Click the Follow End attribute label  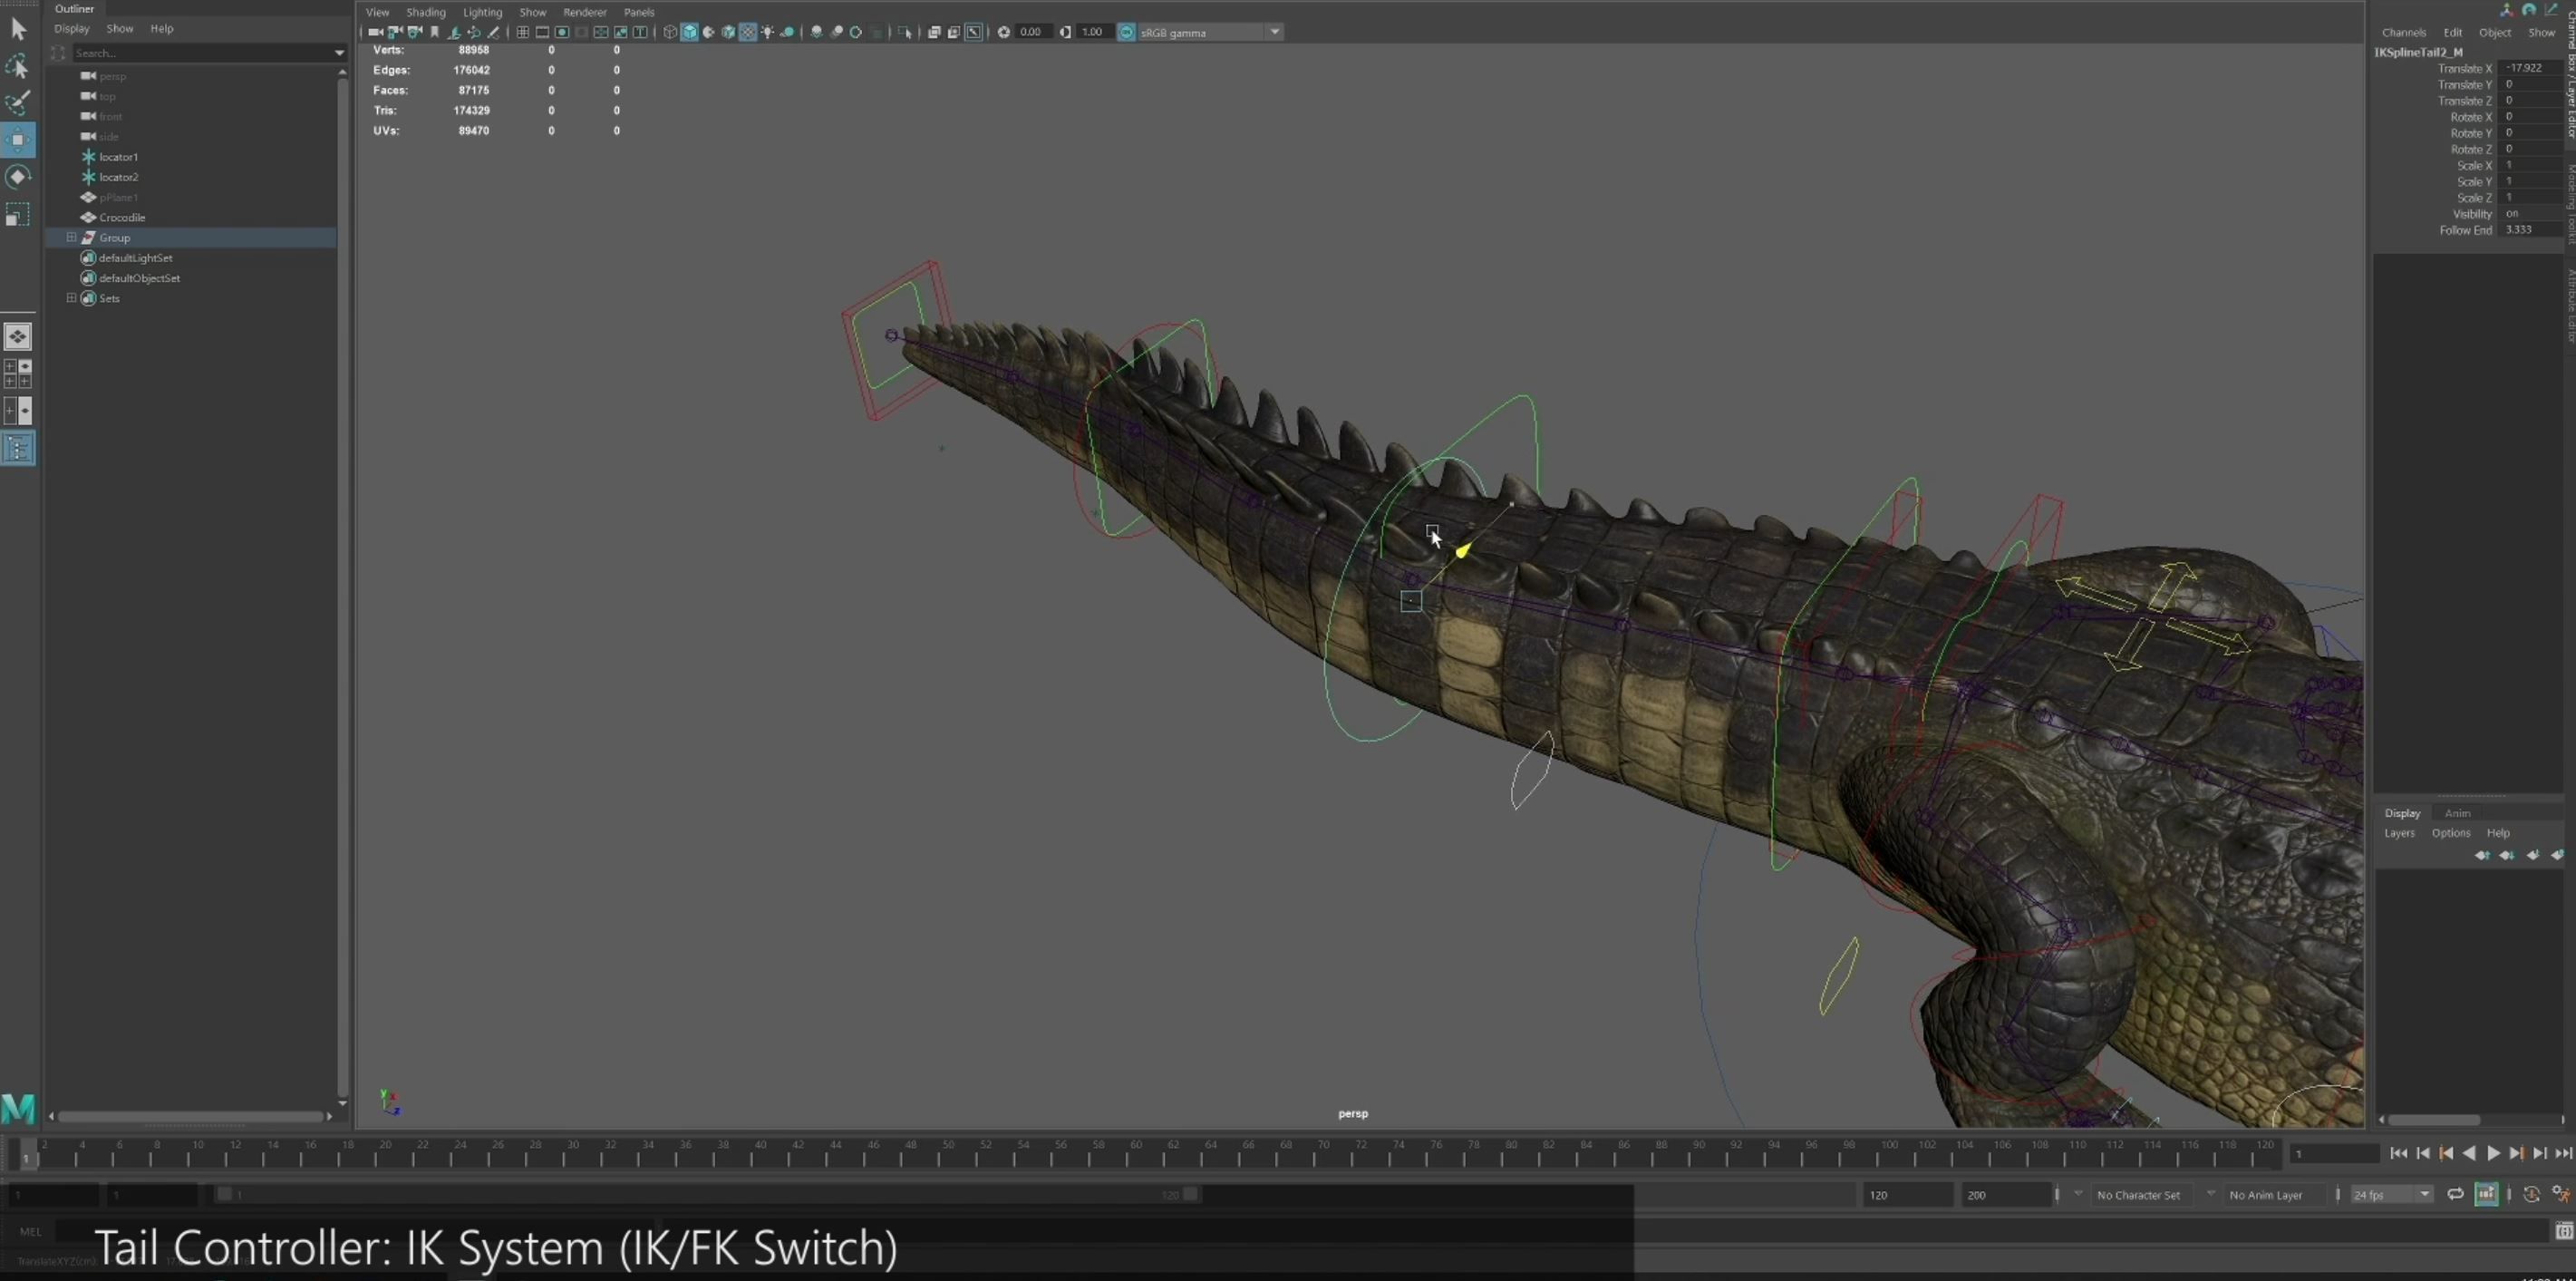pos(2465,230)
